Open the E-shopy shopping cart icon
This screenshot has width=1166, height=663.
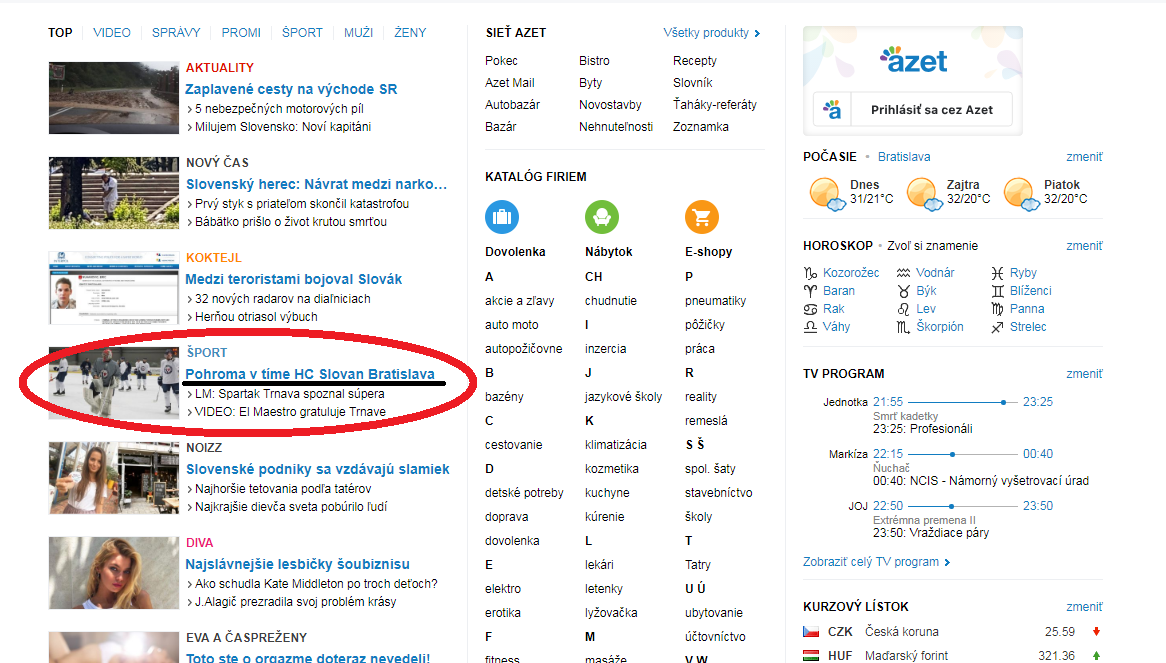tap(702, 217)
